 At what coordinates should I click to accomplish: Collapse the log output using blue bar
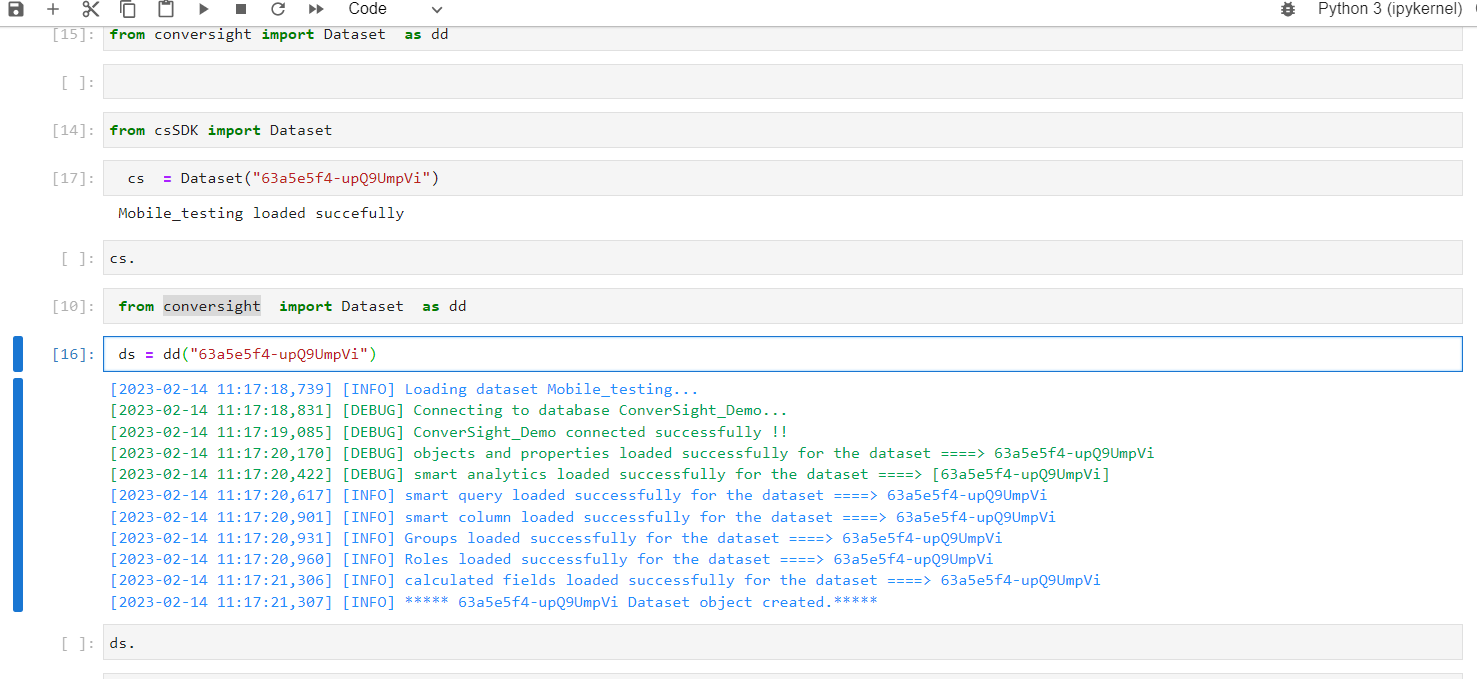coord(18,495)
